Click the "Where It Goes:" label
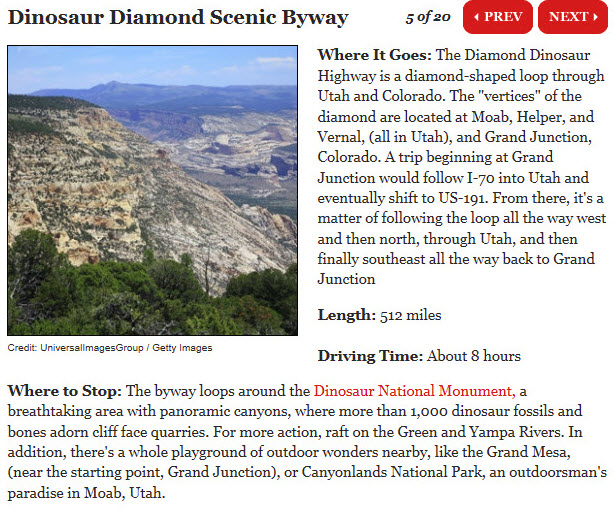 point(374,55)
